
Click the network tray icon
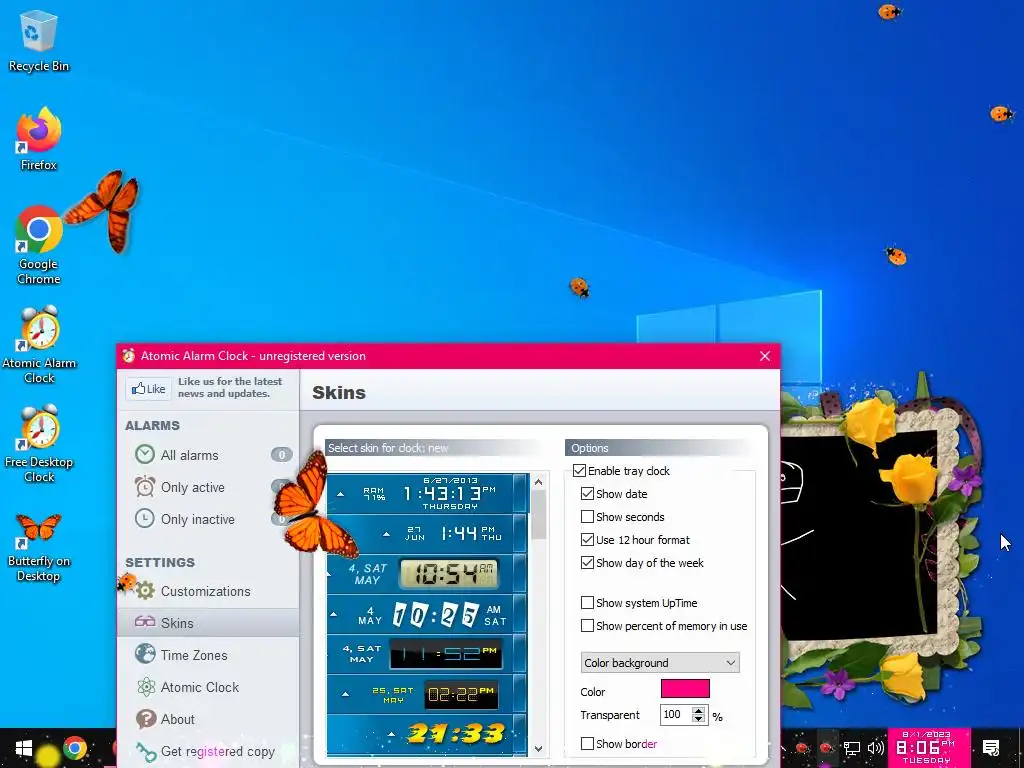point(852,748)
